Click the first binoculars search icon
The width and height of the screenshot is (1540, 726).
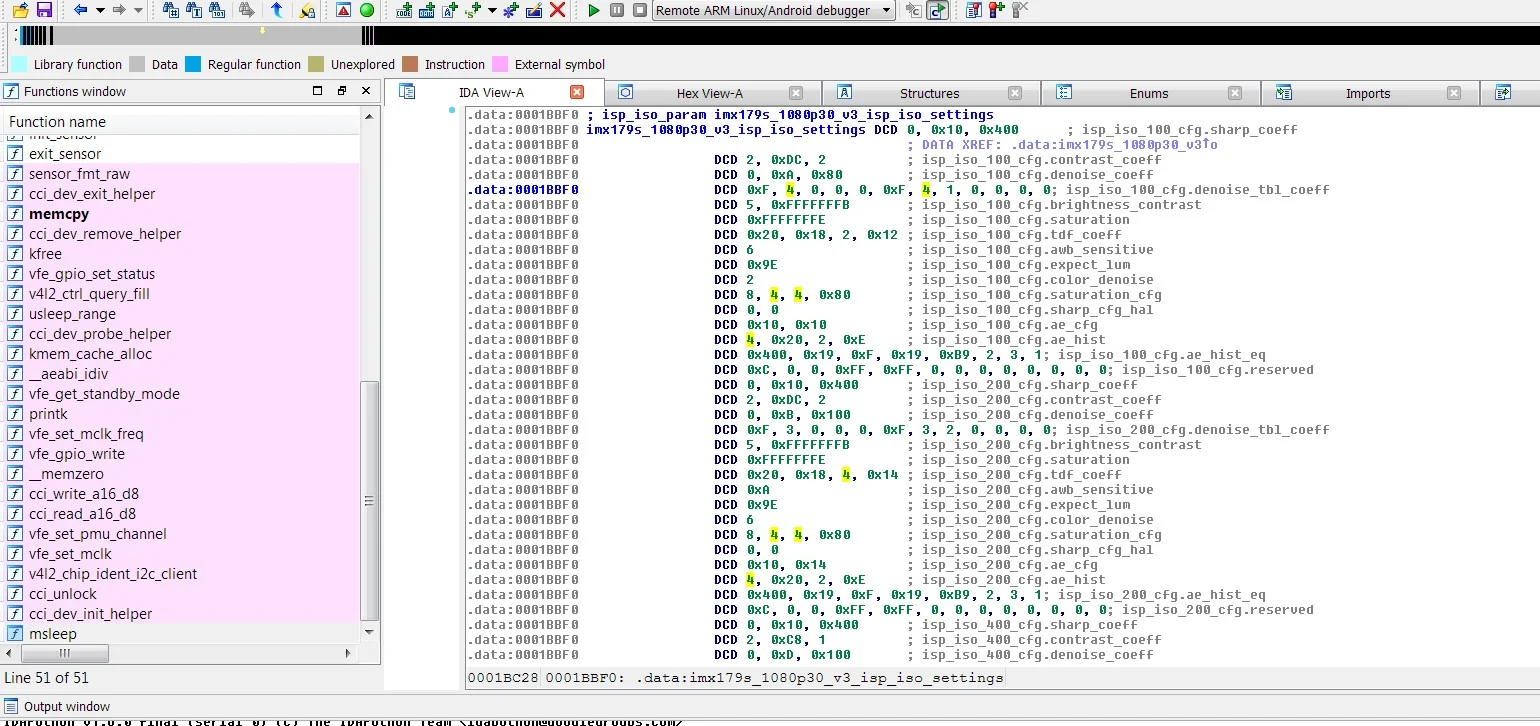(x=170, y=10)
